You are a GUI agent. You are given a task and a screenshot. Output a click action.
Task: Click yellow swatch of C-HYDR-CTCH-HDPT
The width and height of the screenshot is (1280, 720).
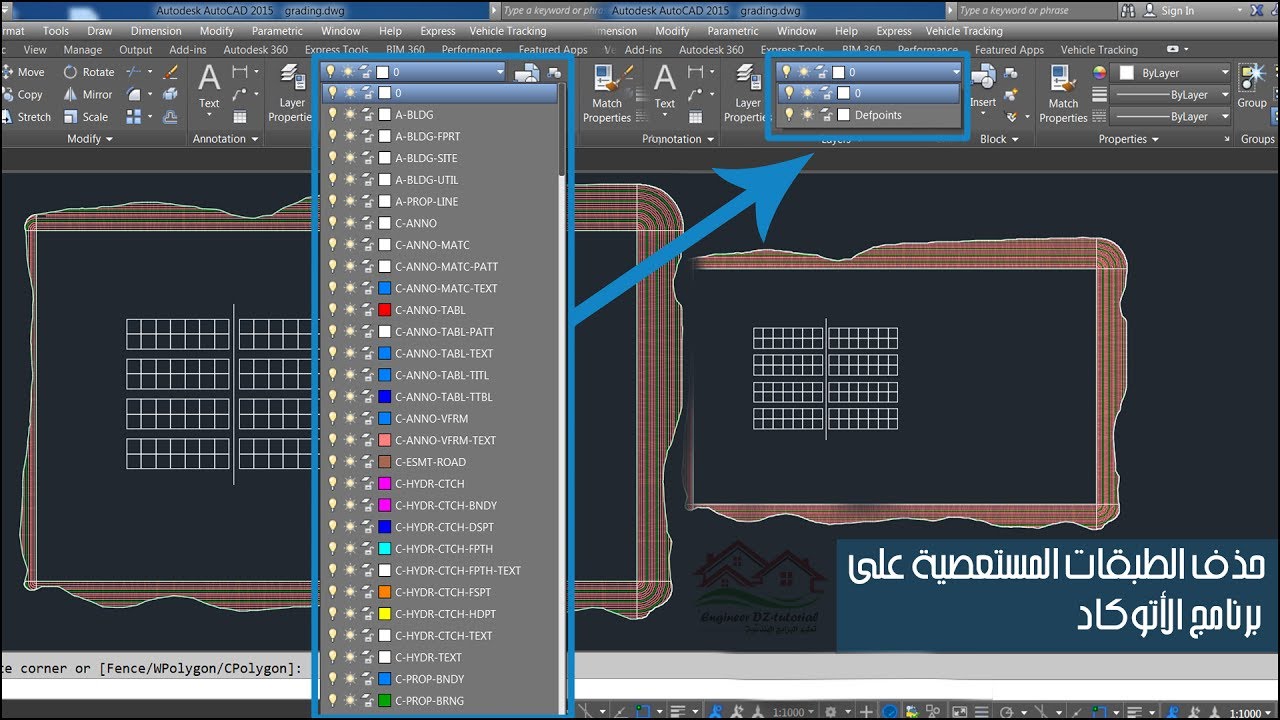coord(385,614)
